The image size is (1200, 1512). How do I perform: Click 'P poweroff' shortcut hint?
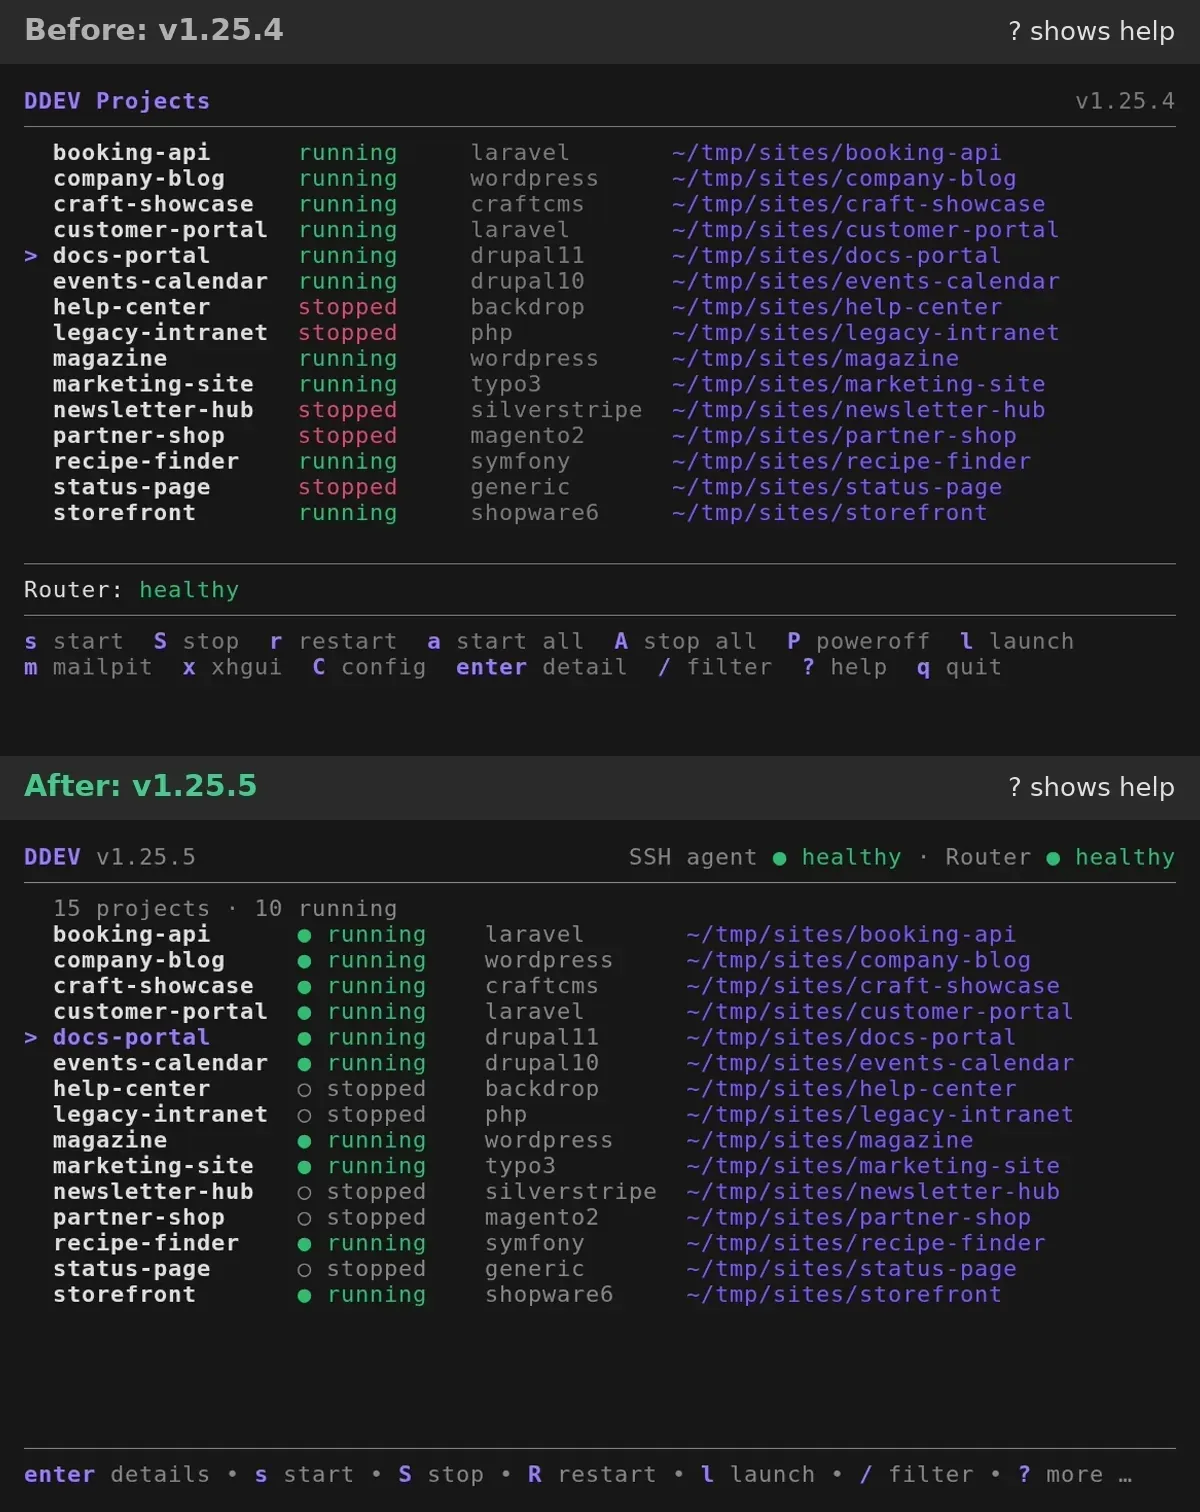pyautogui.click(x=858, y=641)
